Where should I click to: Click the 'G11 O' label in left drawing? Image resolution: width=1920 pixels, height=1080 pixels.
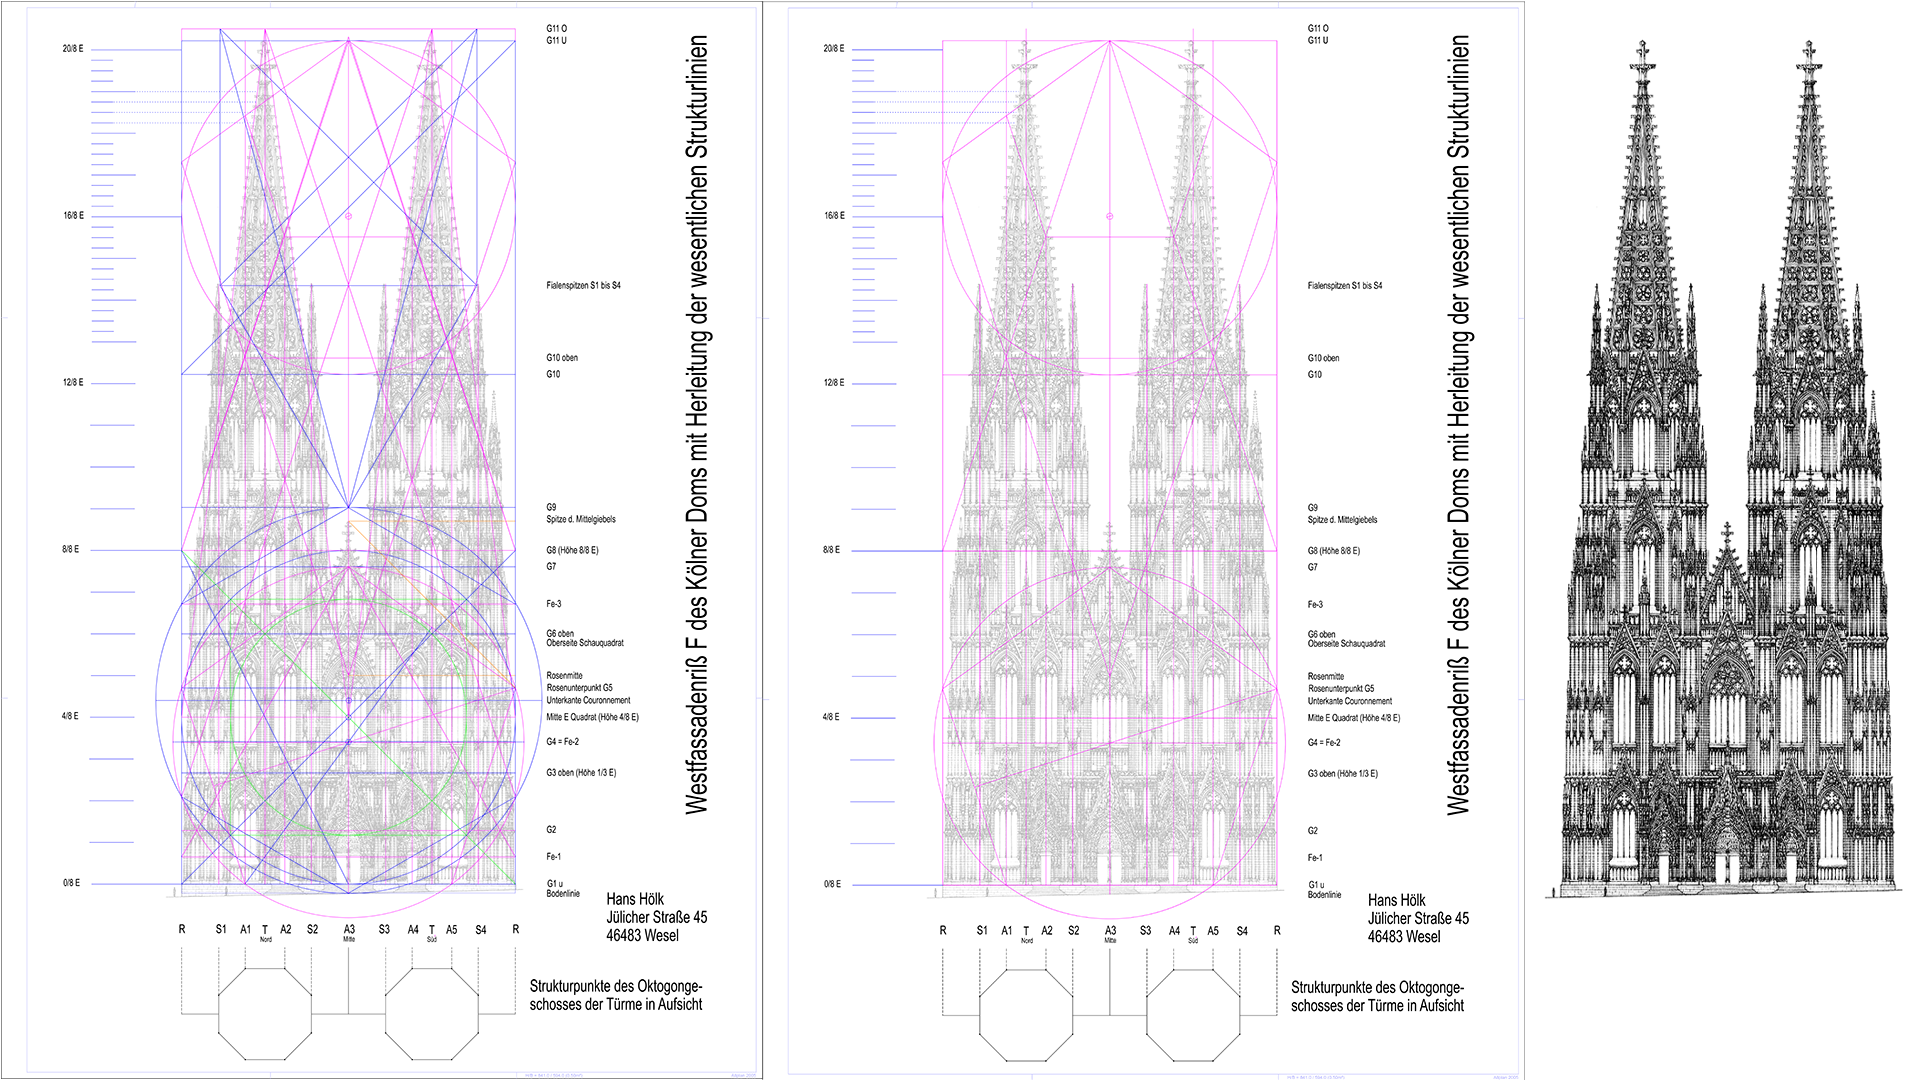(556, 29)
